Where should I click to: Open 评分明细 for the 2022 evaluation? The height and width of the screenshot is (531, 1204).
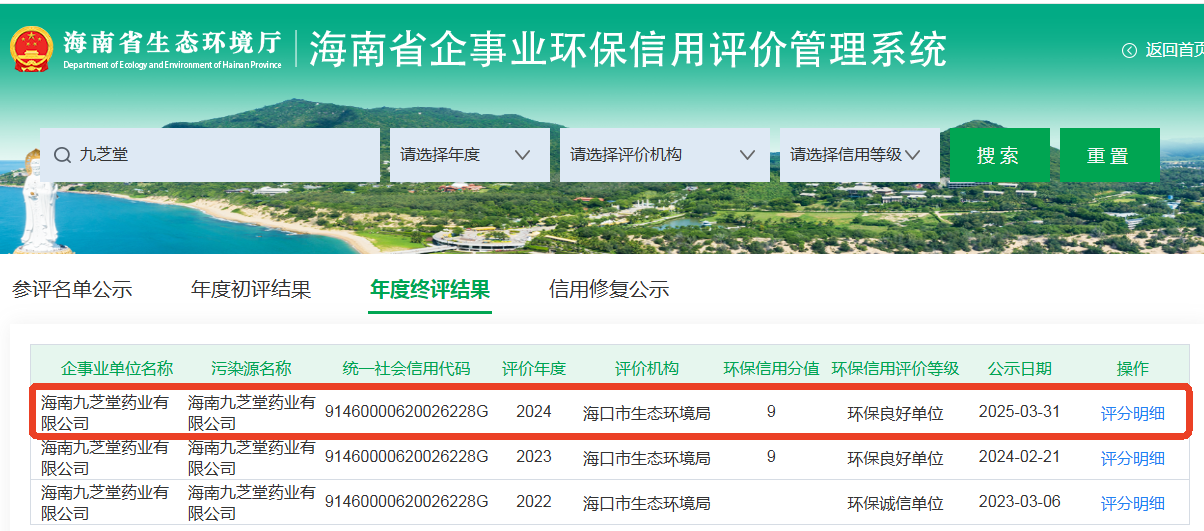[x=1133, y=503]
